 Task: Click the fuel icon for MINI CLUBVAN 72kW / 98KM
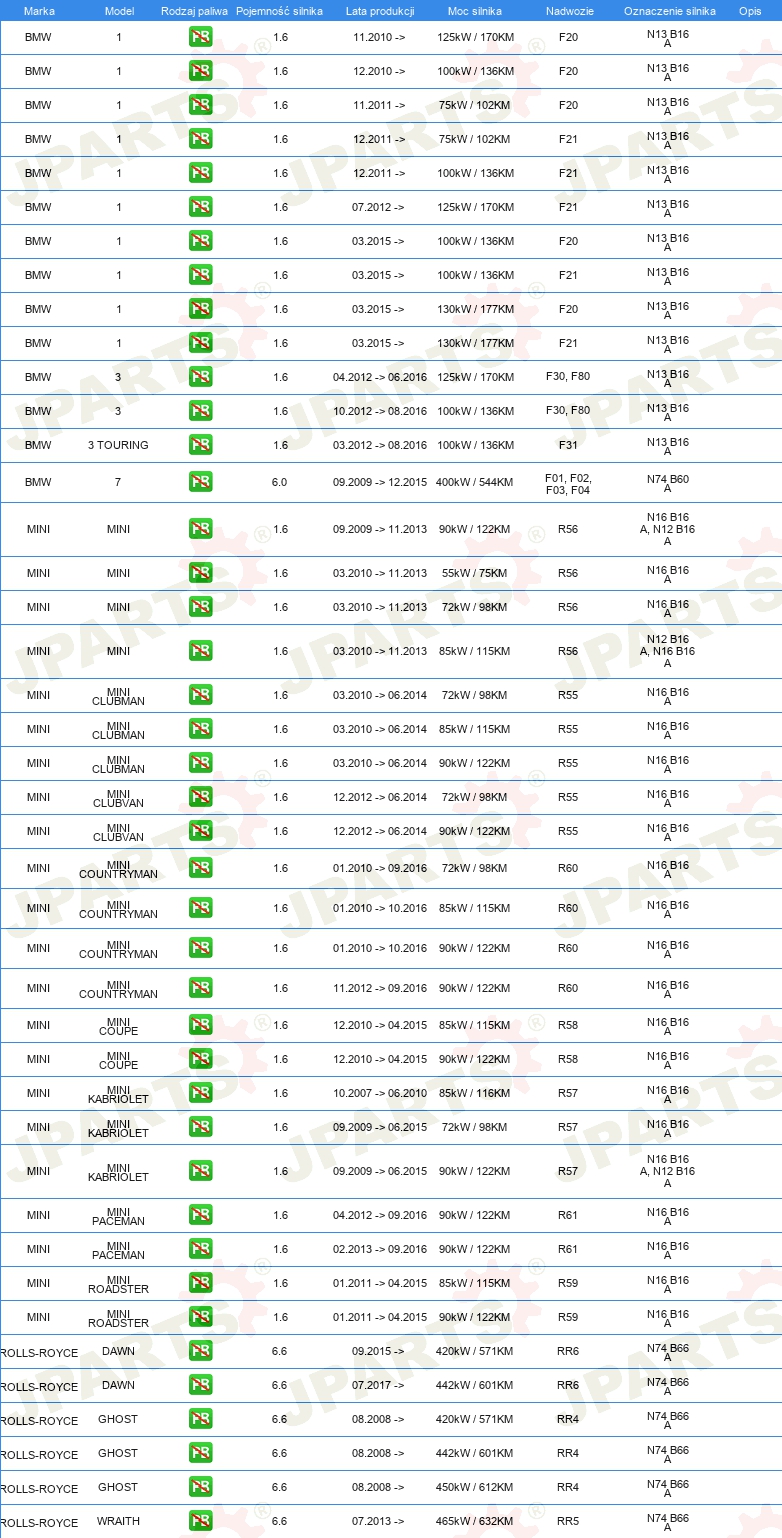[200, 797]
